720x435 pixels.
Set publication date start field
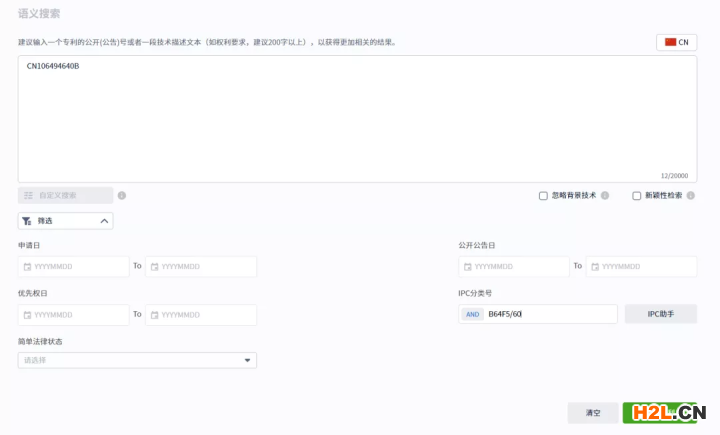(514, 266)
